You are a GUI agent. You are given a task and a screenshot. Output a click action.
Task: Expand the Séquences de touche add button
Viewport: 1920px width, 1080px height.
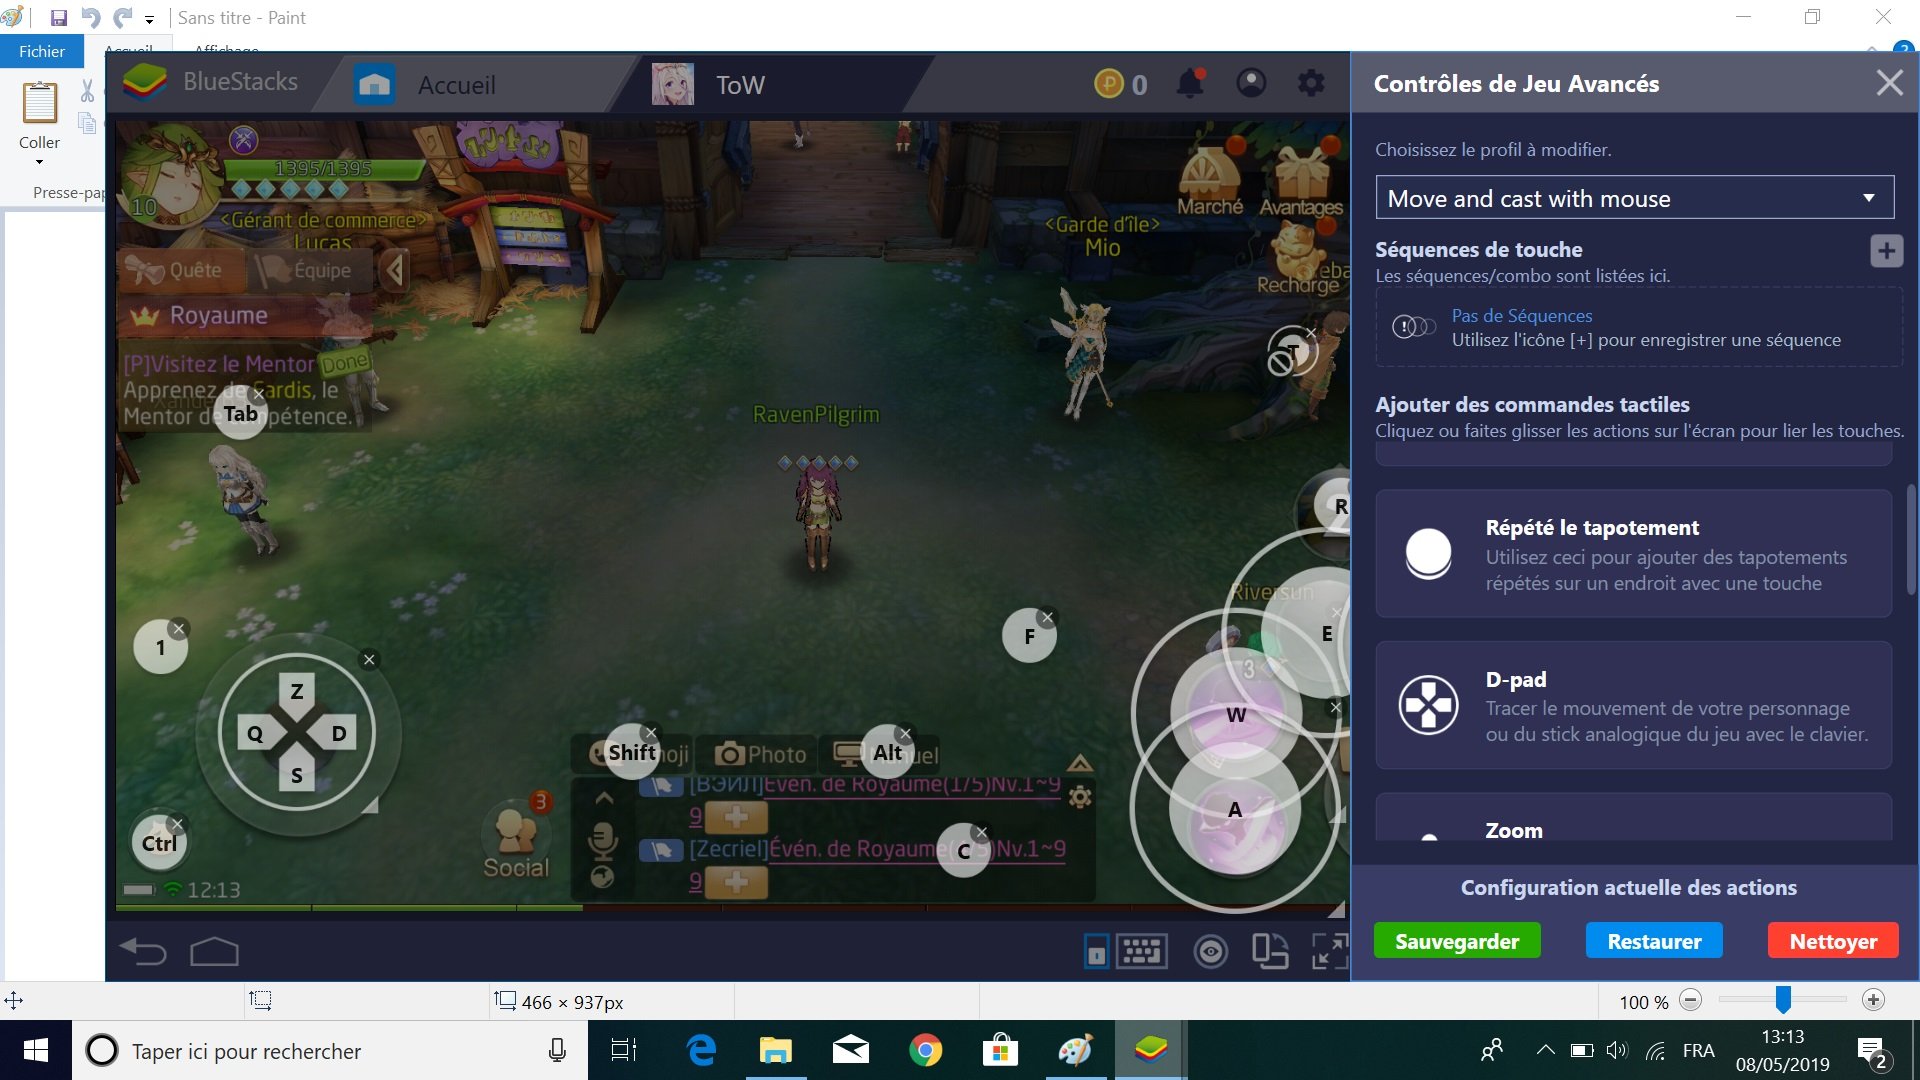pos(1887,251)
